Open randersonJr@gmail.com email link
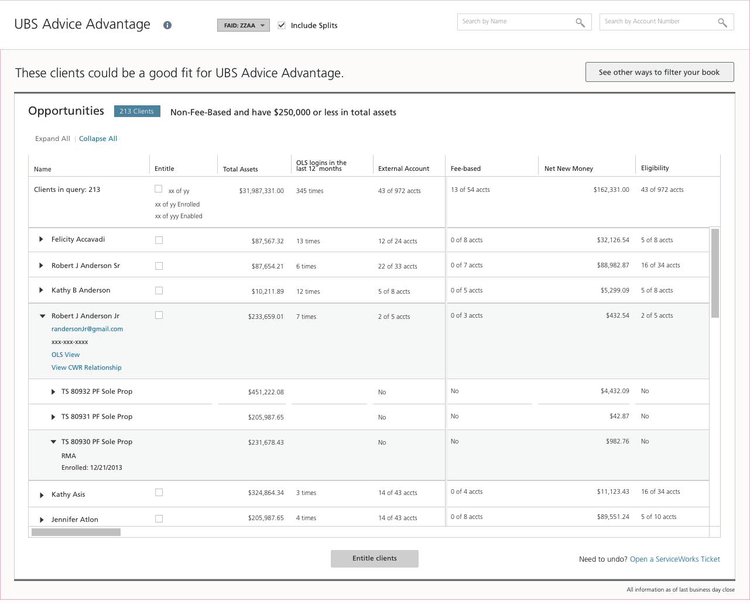 click(x=87, y=329)
